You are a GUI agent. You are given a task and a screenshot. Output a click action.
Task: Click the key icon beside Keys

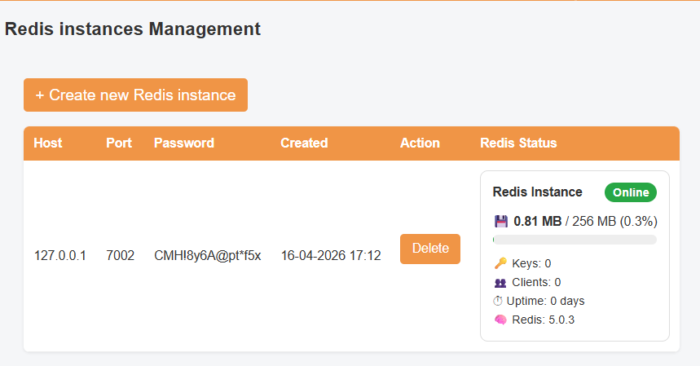click(x=500, y=263)
